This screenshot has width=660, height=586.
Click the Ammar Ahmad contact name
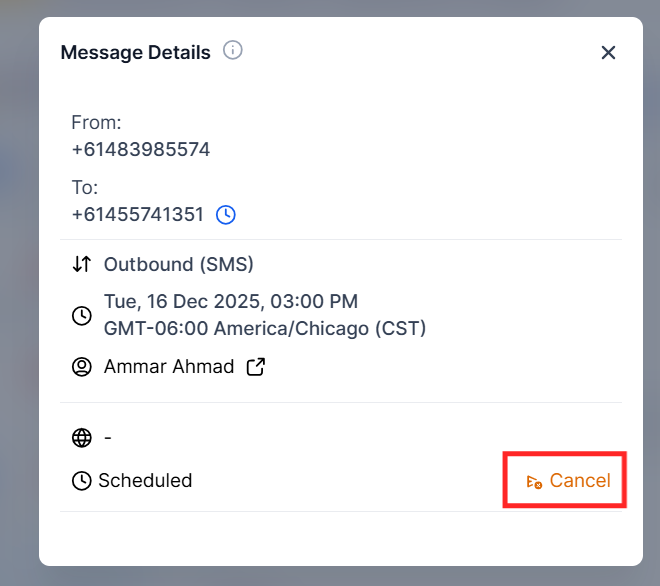pyautogui.click(x=168, y=367)
